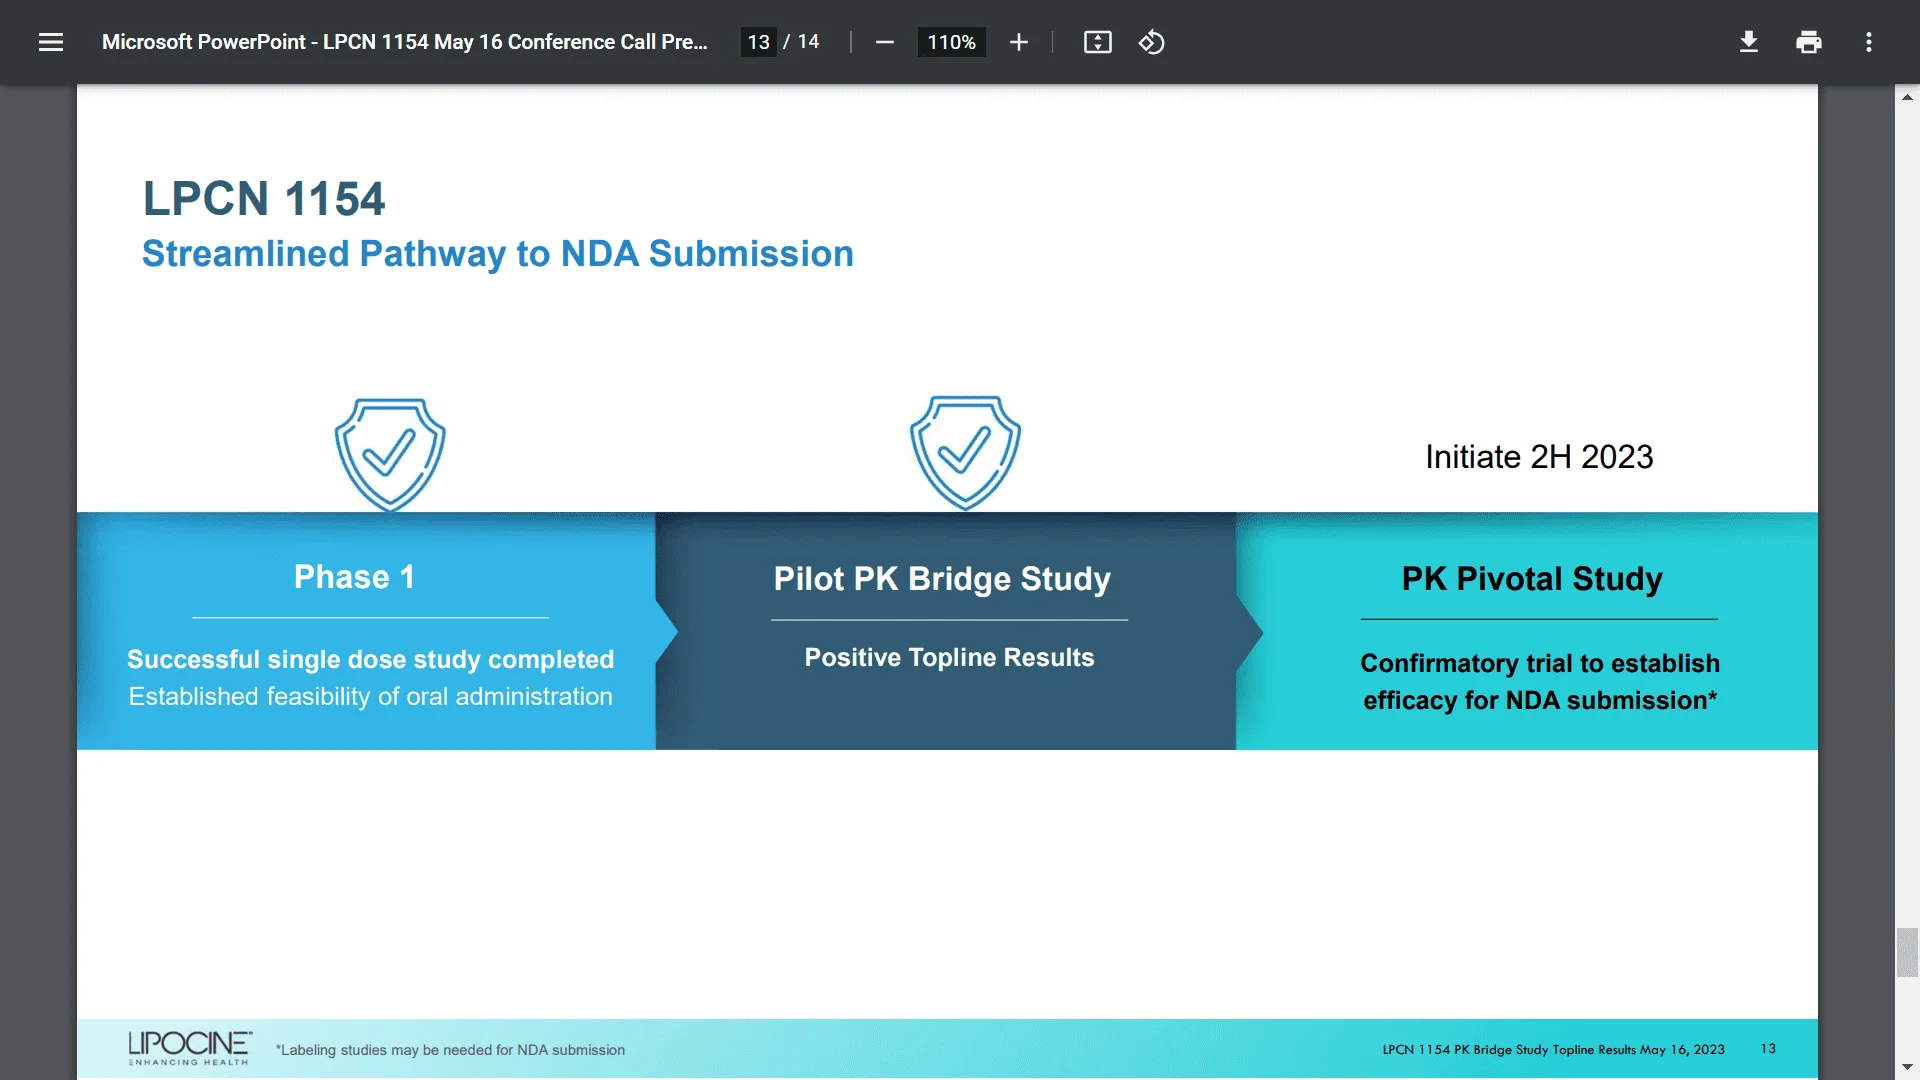Image resolution: width=1920 pixels, height=1080 pixels.
Task: Click the Initiate 2H 2023 text
Action: click(x=1539, y=456)
